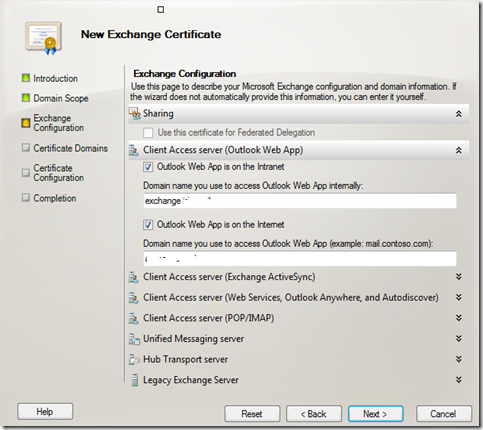Expand Web Services, Outlook Anywhere, and Autodiscover section

[x=459, y=297]
